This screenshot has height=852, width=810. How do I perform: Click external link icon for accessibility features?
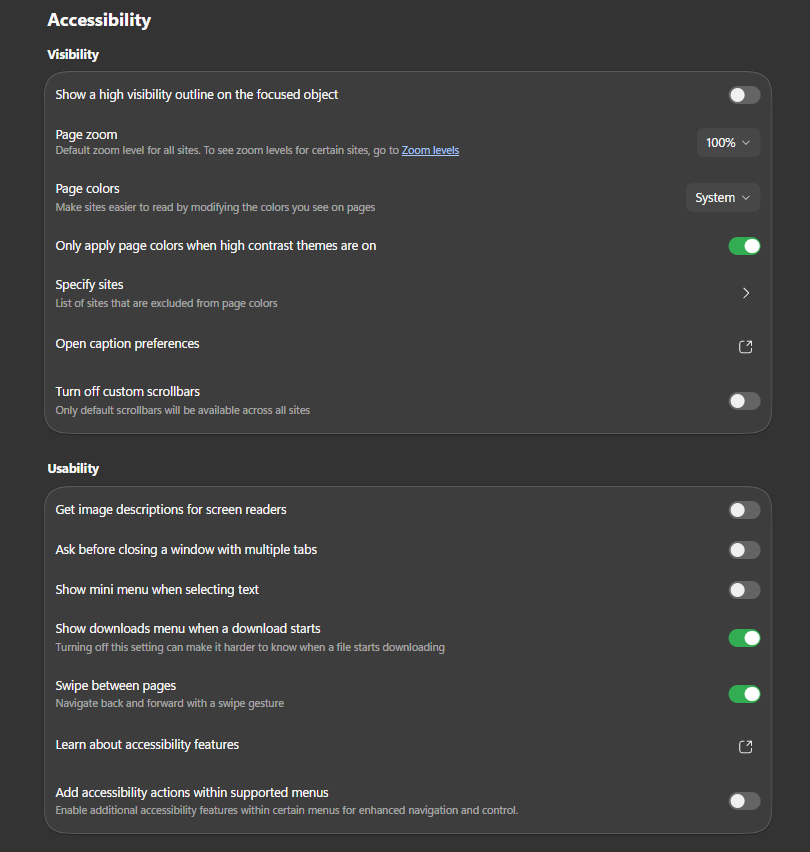[x=745, y=747]
